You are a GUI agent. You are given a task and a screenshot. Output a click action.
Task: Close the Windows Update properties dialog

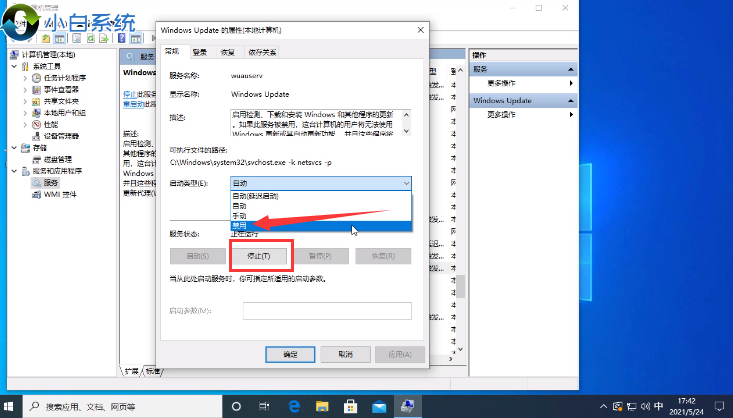click(420, 30)
